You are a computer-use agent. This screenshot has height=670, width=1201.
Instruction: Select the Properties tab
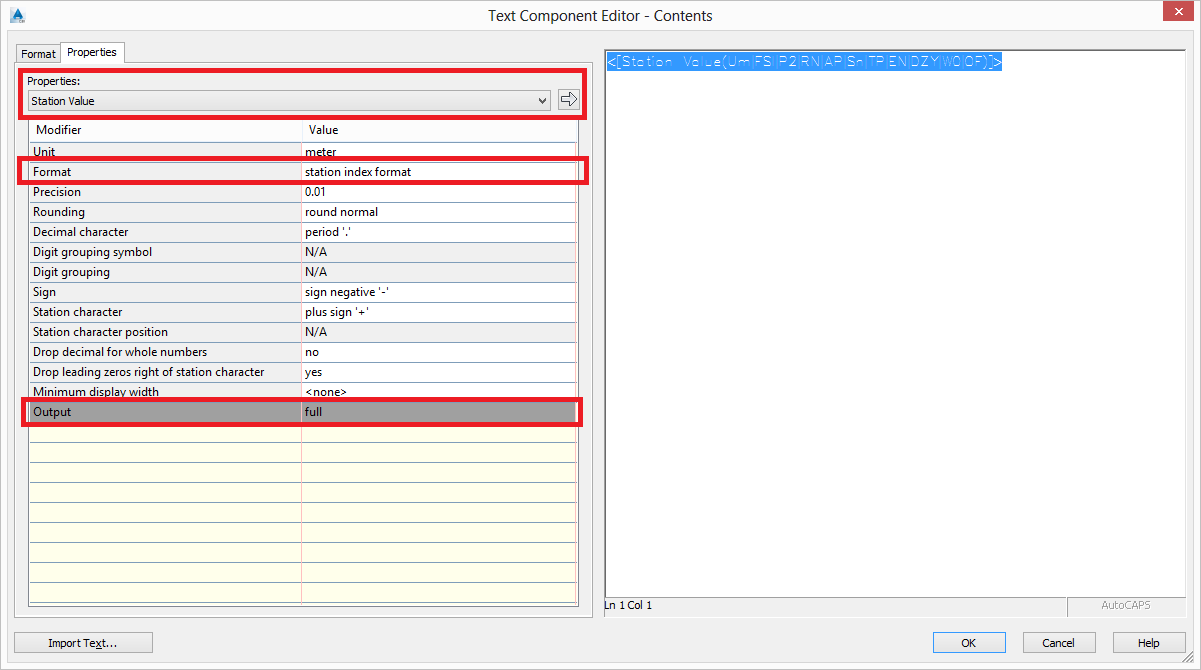(92, 52)
